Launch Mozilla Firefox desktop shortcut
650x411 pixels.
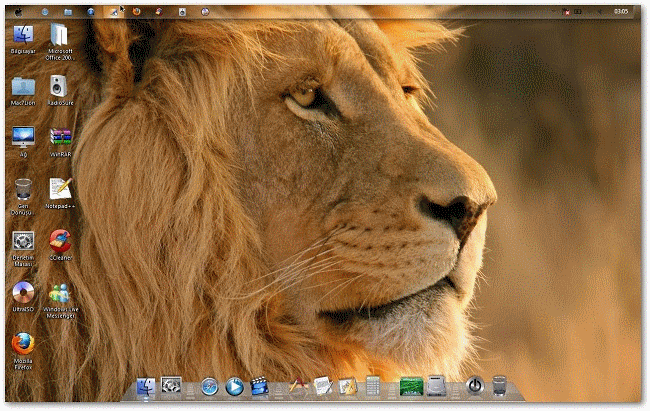23,351
